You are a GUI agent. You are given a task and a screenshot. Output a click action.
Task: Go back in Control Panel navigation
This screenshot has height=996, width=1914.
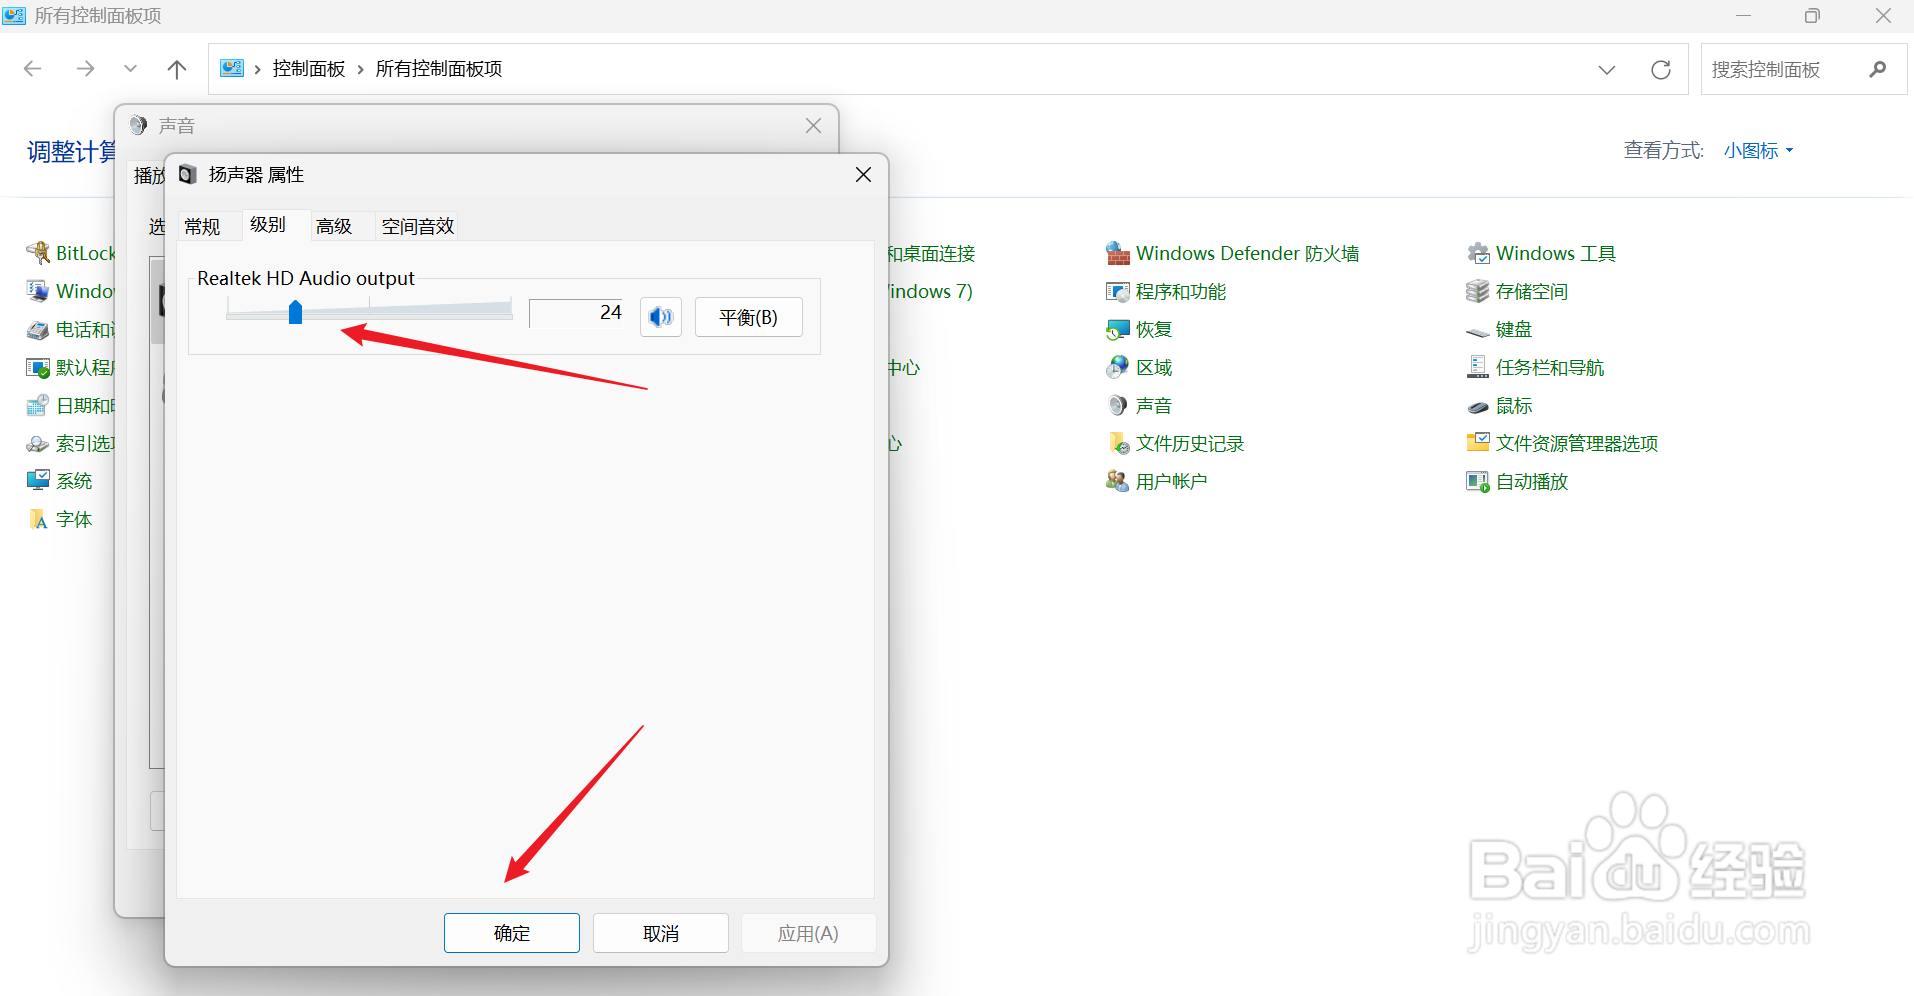click(33, 69)
